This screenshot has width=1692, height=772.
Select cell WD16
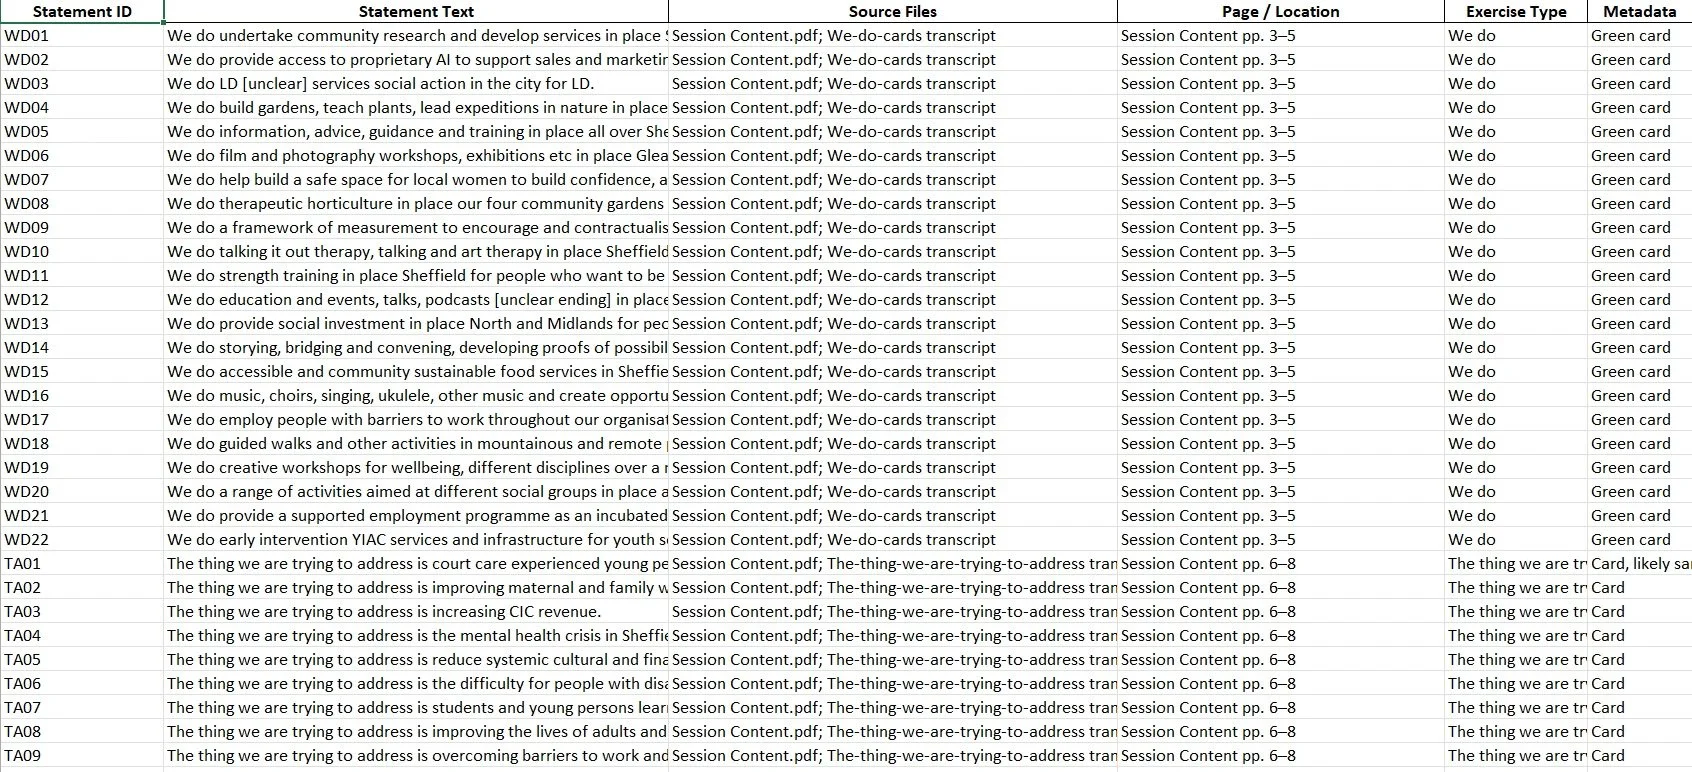tap(82, 395)
